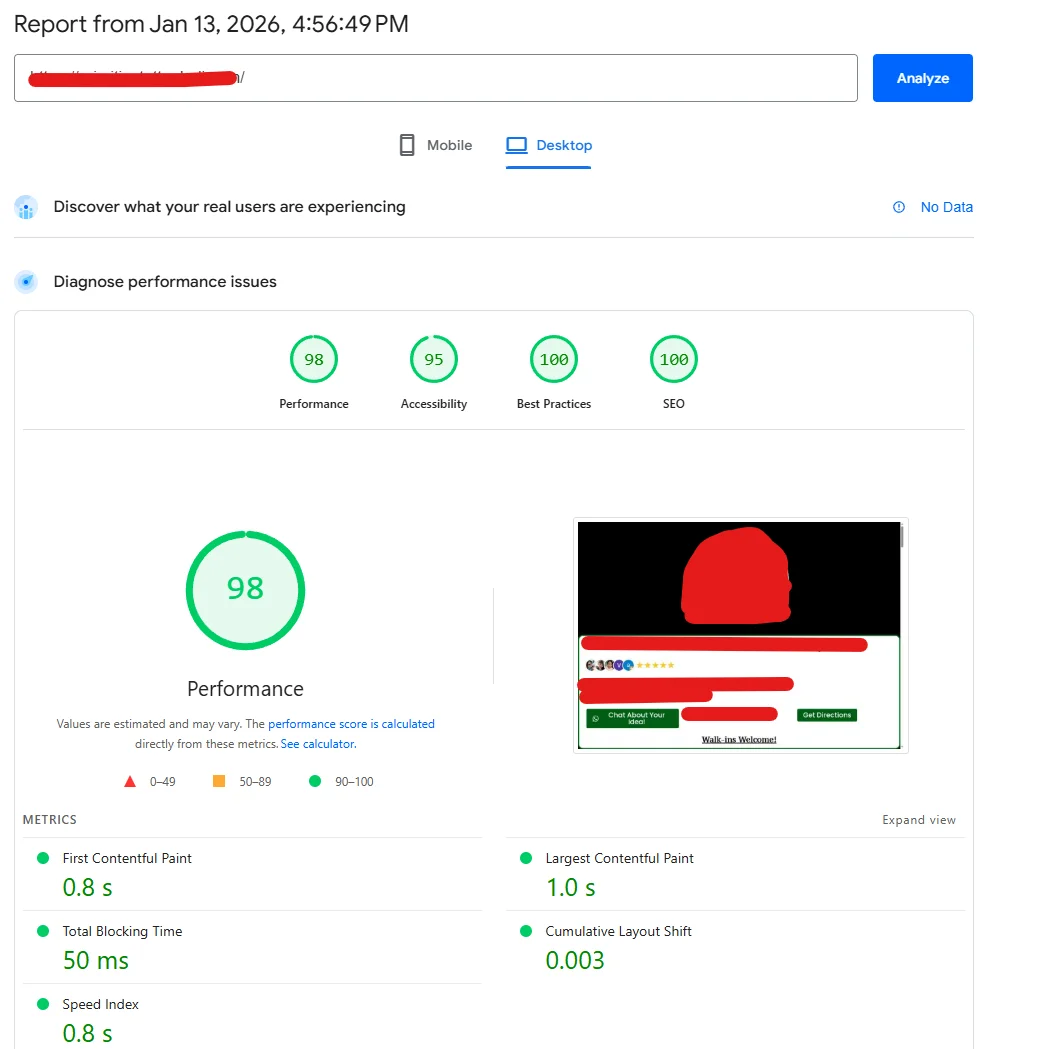Click the SEO score gauge showing 100

pos(673,359)
